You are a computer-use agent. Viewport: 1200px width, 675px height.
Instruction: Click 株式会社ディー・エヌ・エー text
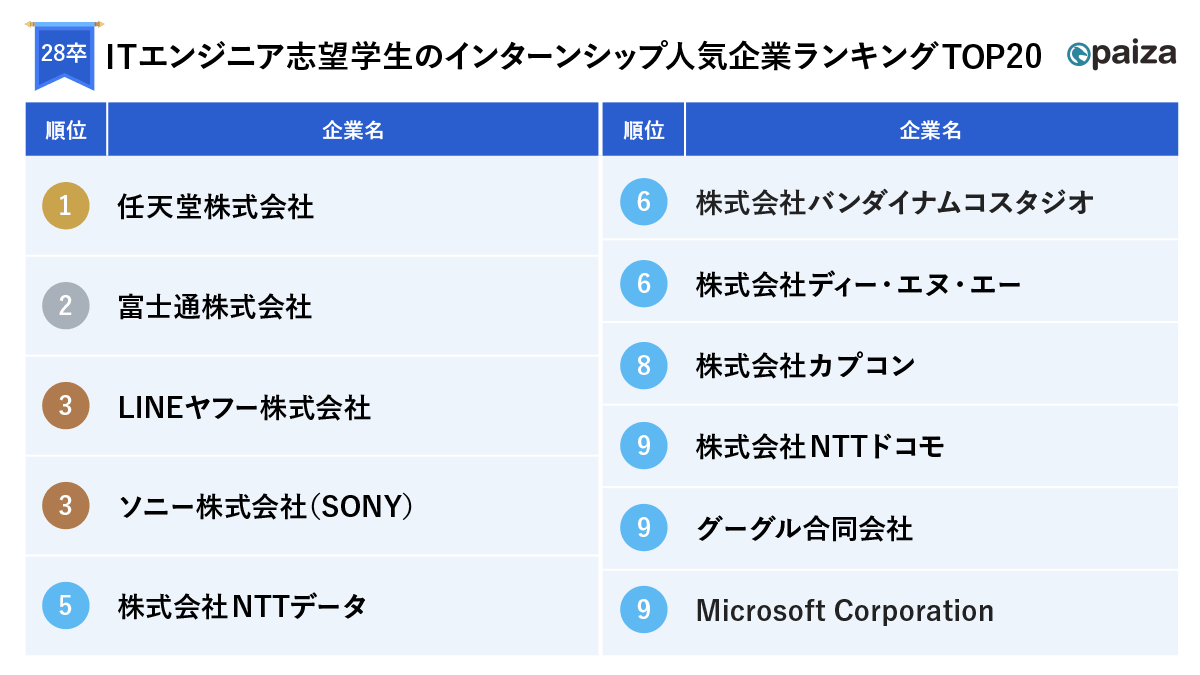coord(858,285)
